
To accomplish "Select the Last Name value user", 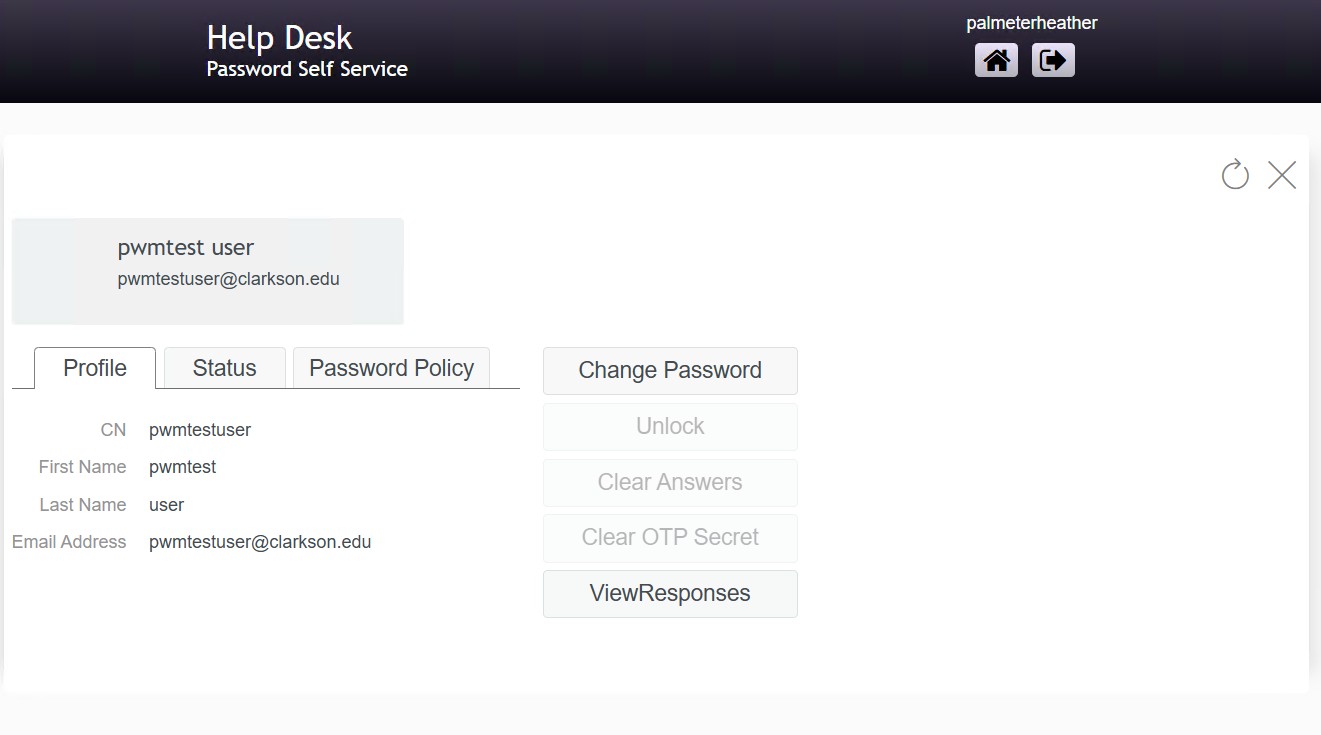I will click(166, 505).
